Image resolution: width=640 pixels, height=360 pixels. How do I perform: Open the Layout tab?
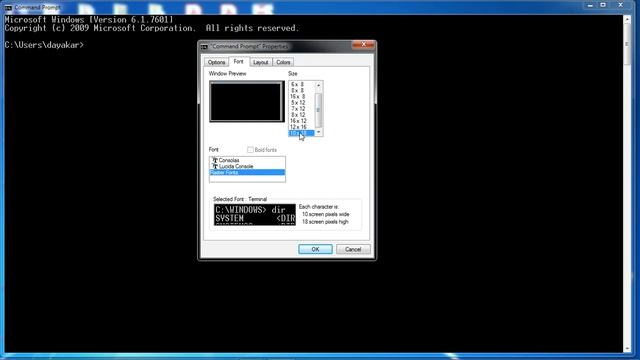click(260, 62)
